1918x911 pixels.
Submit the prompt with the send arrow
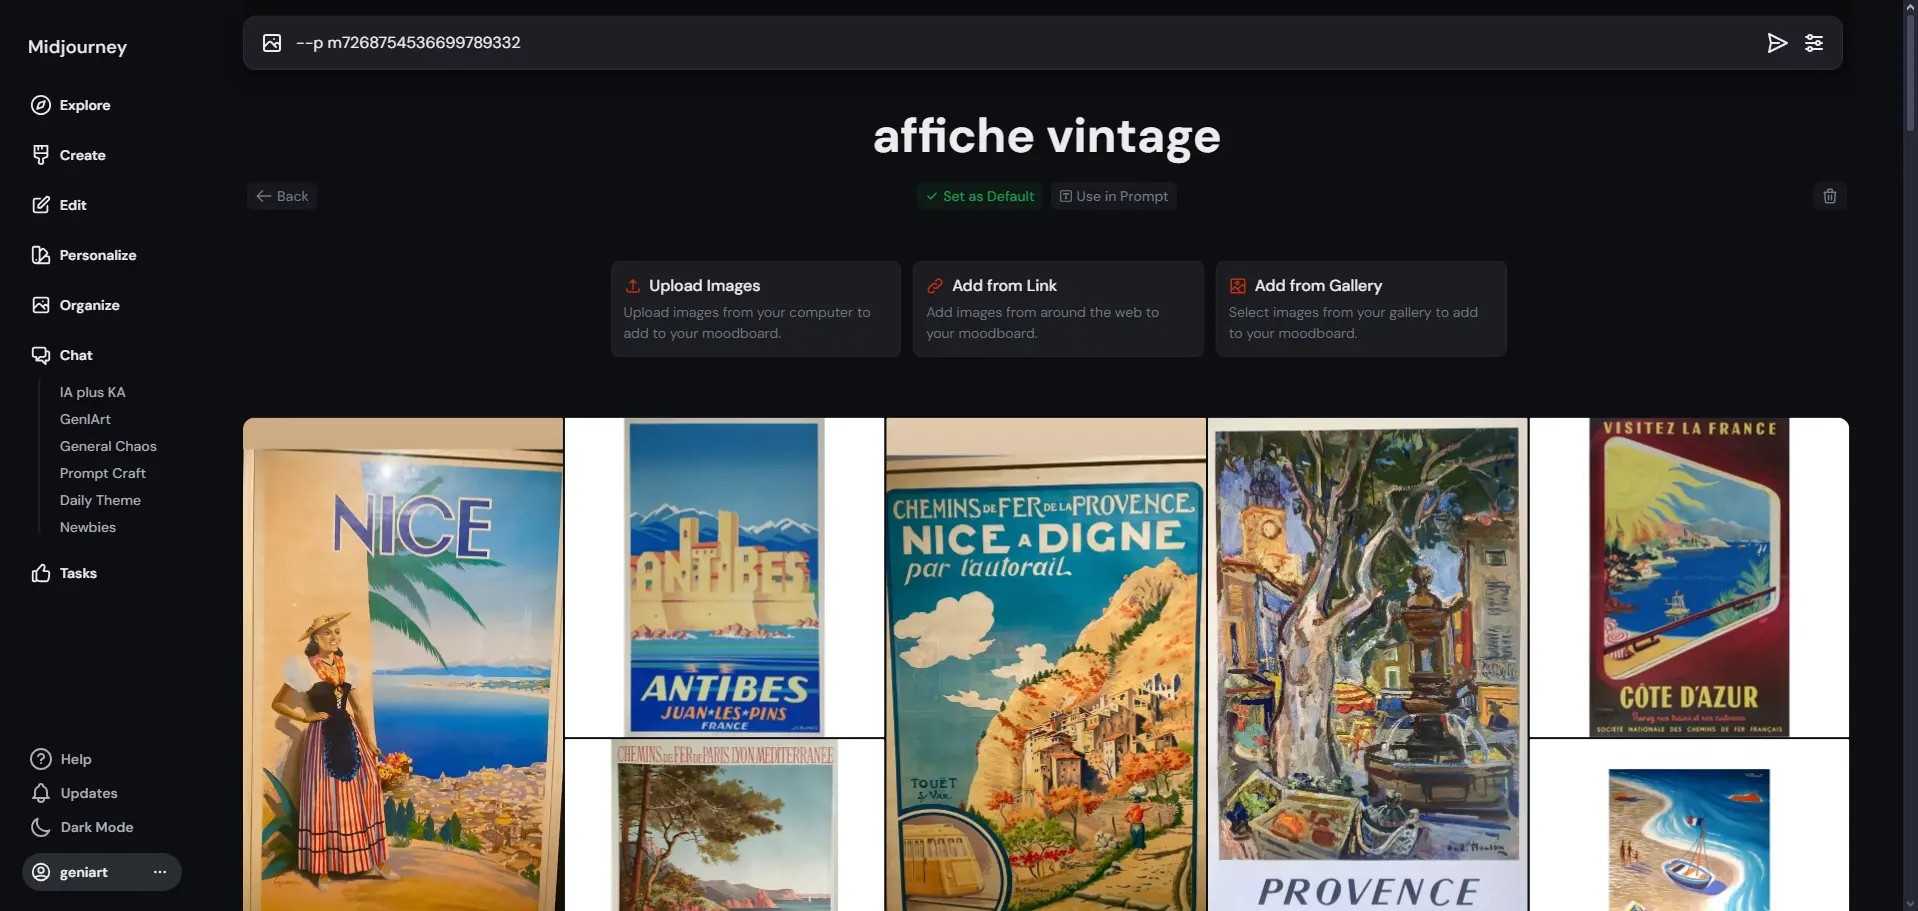[x=1777, y=43]
